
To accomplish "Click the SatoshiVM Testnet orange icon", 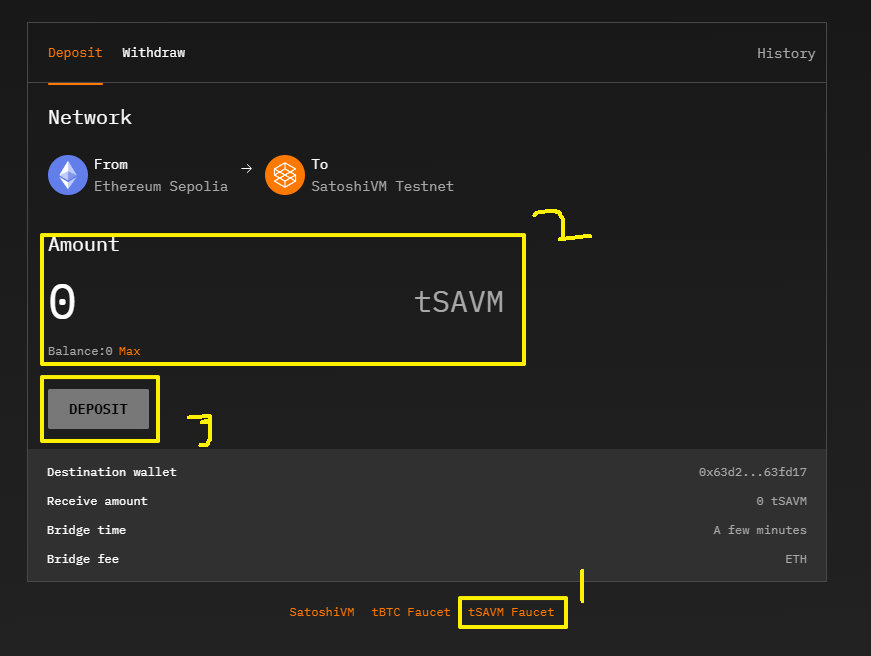I will coord(285,175).
